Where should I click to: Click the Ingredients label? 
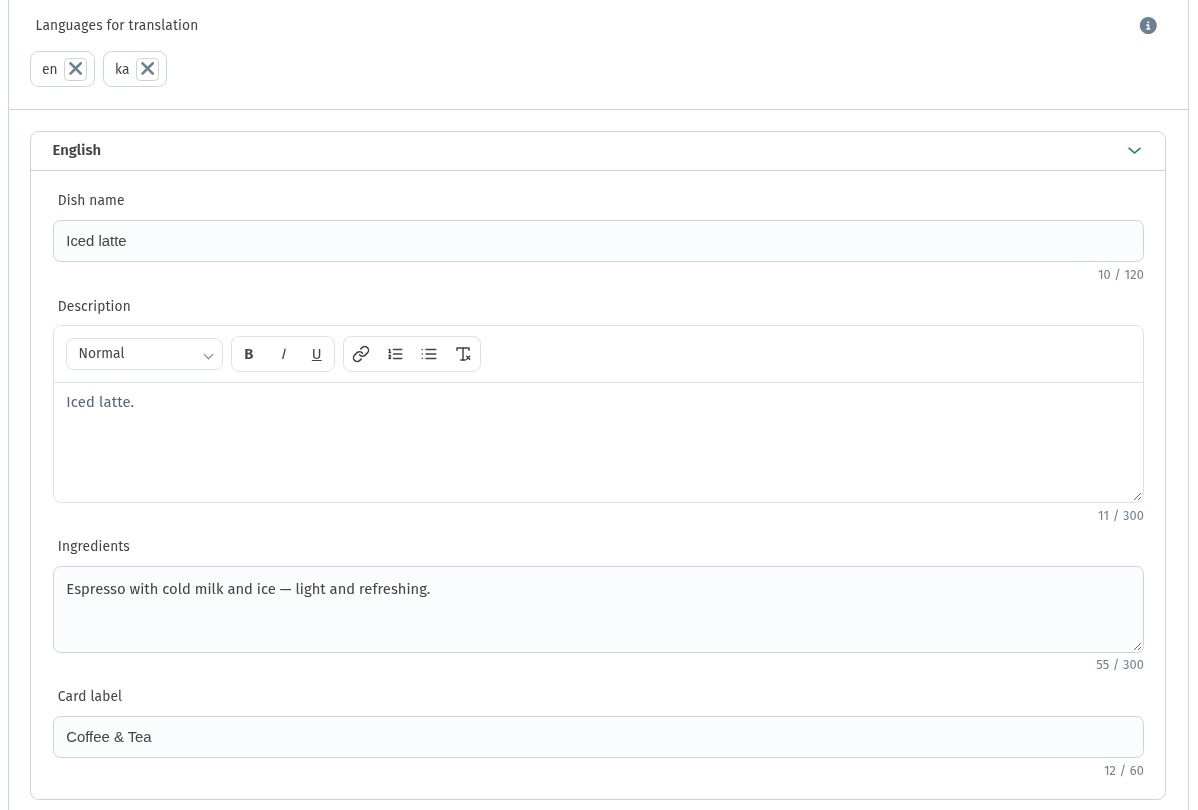[x=94, y=546]
